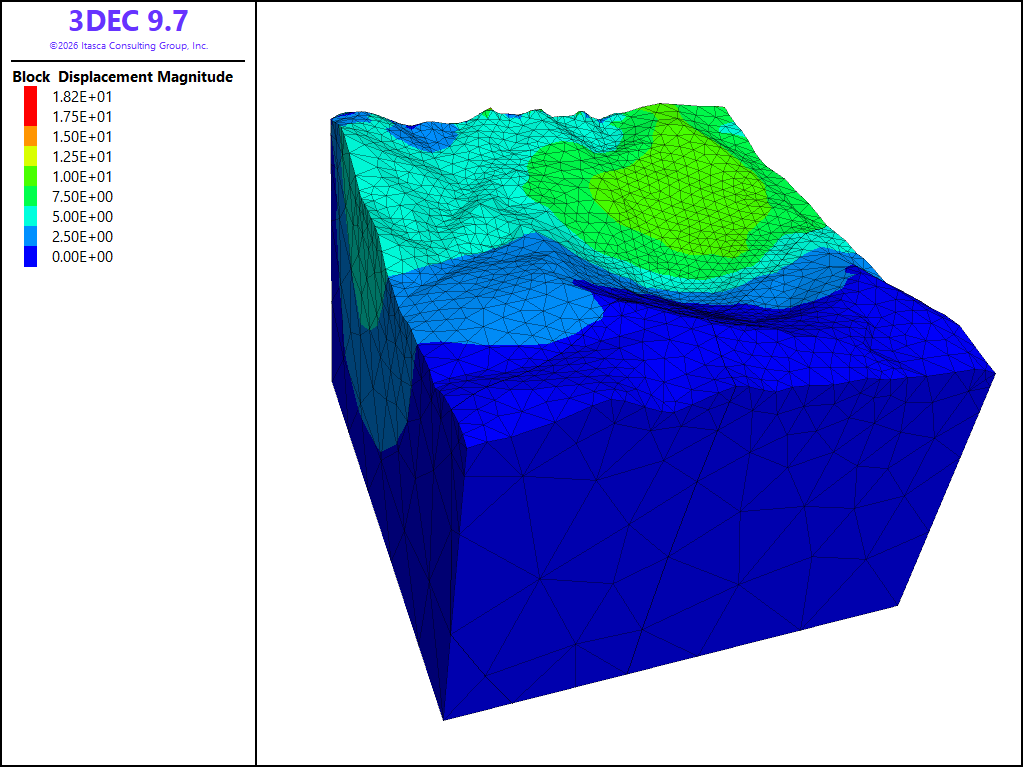Select the cyan 5.00E+00 legend swatch
Screen dimensions: 1024x768
coord(31,217)
